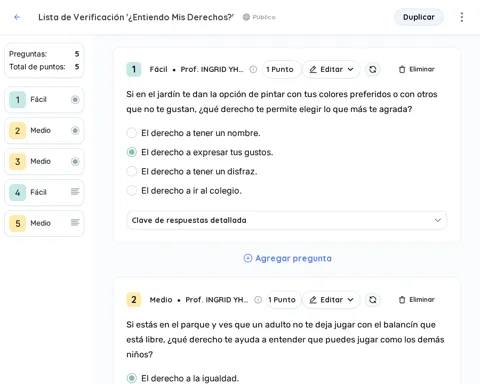The height and width of the screenshot is (384, 480).
Task: Open Editar dropdown for question 1
Action: pyautogui.click(x=331, y=69)
